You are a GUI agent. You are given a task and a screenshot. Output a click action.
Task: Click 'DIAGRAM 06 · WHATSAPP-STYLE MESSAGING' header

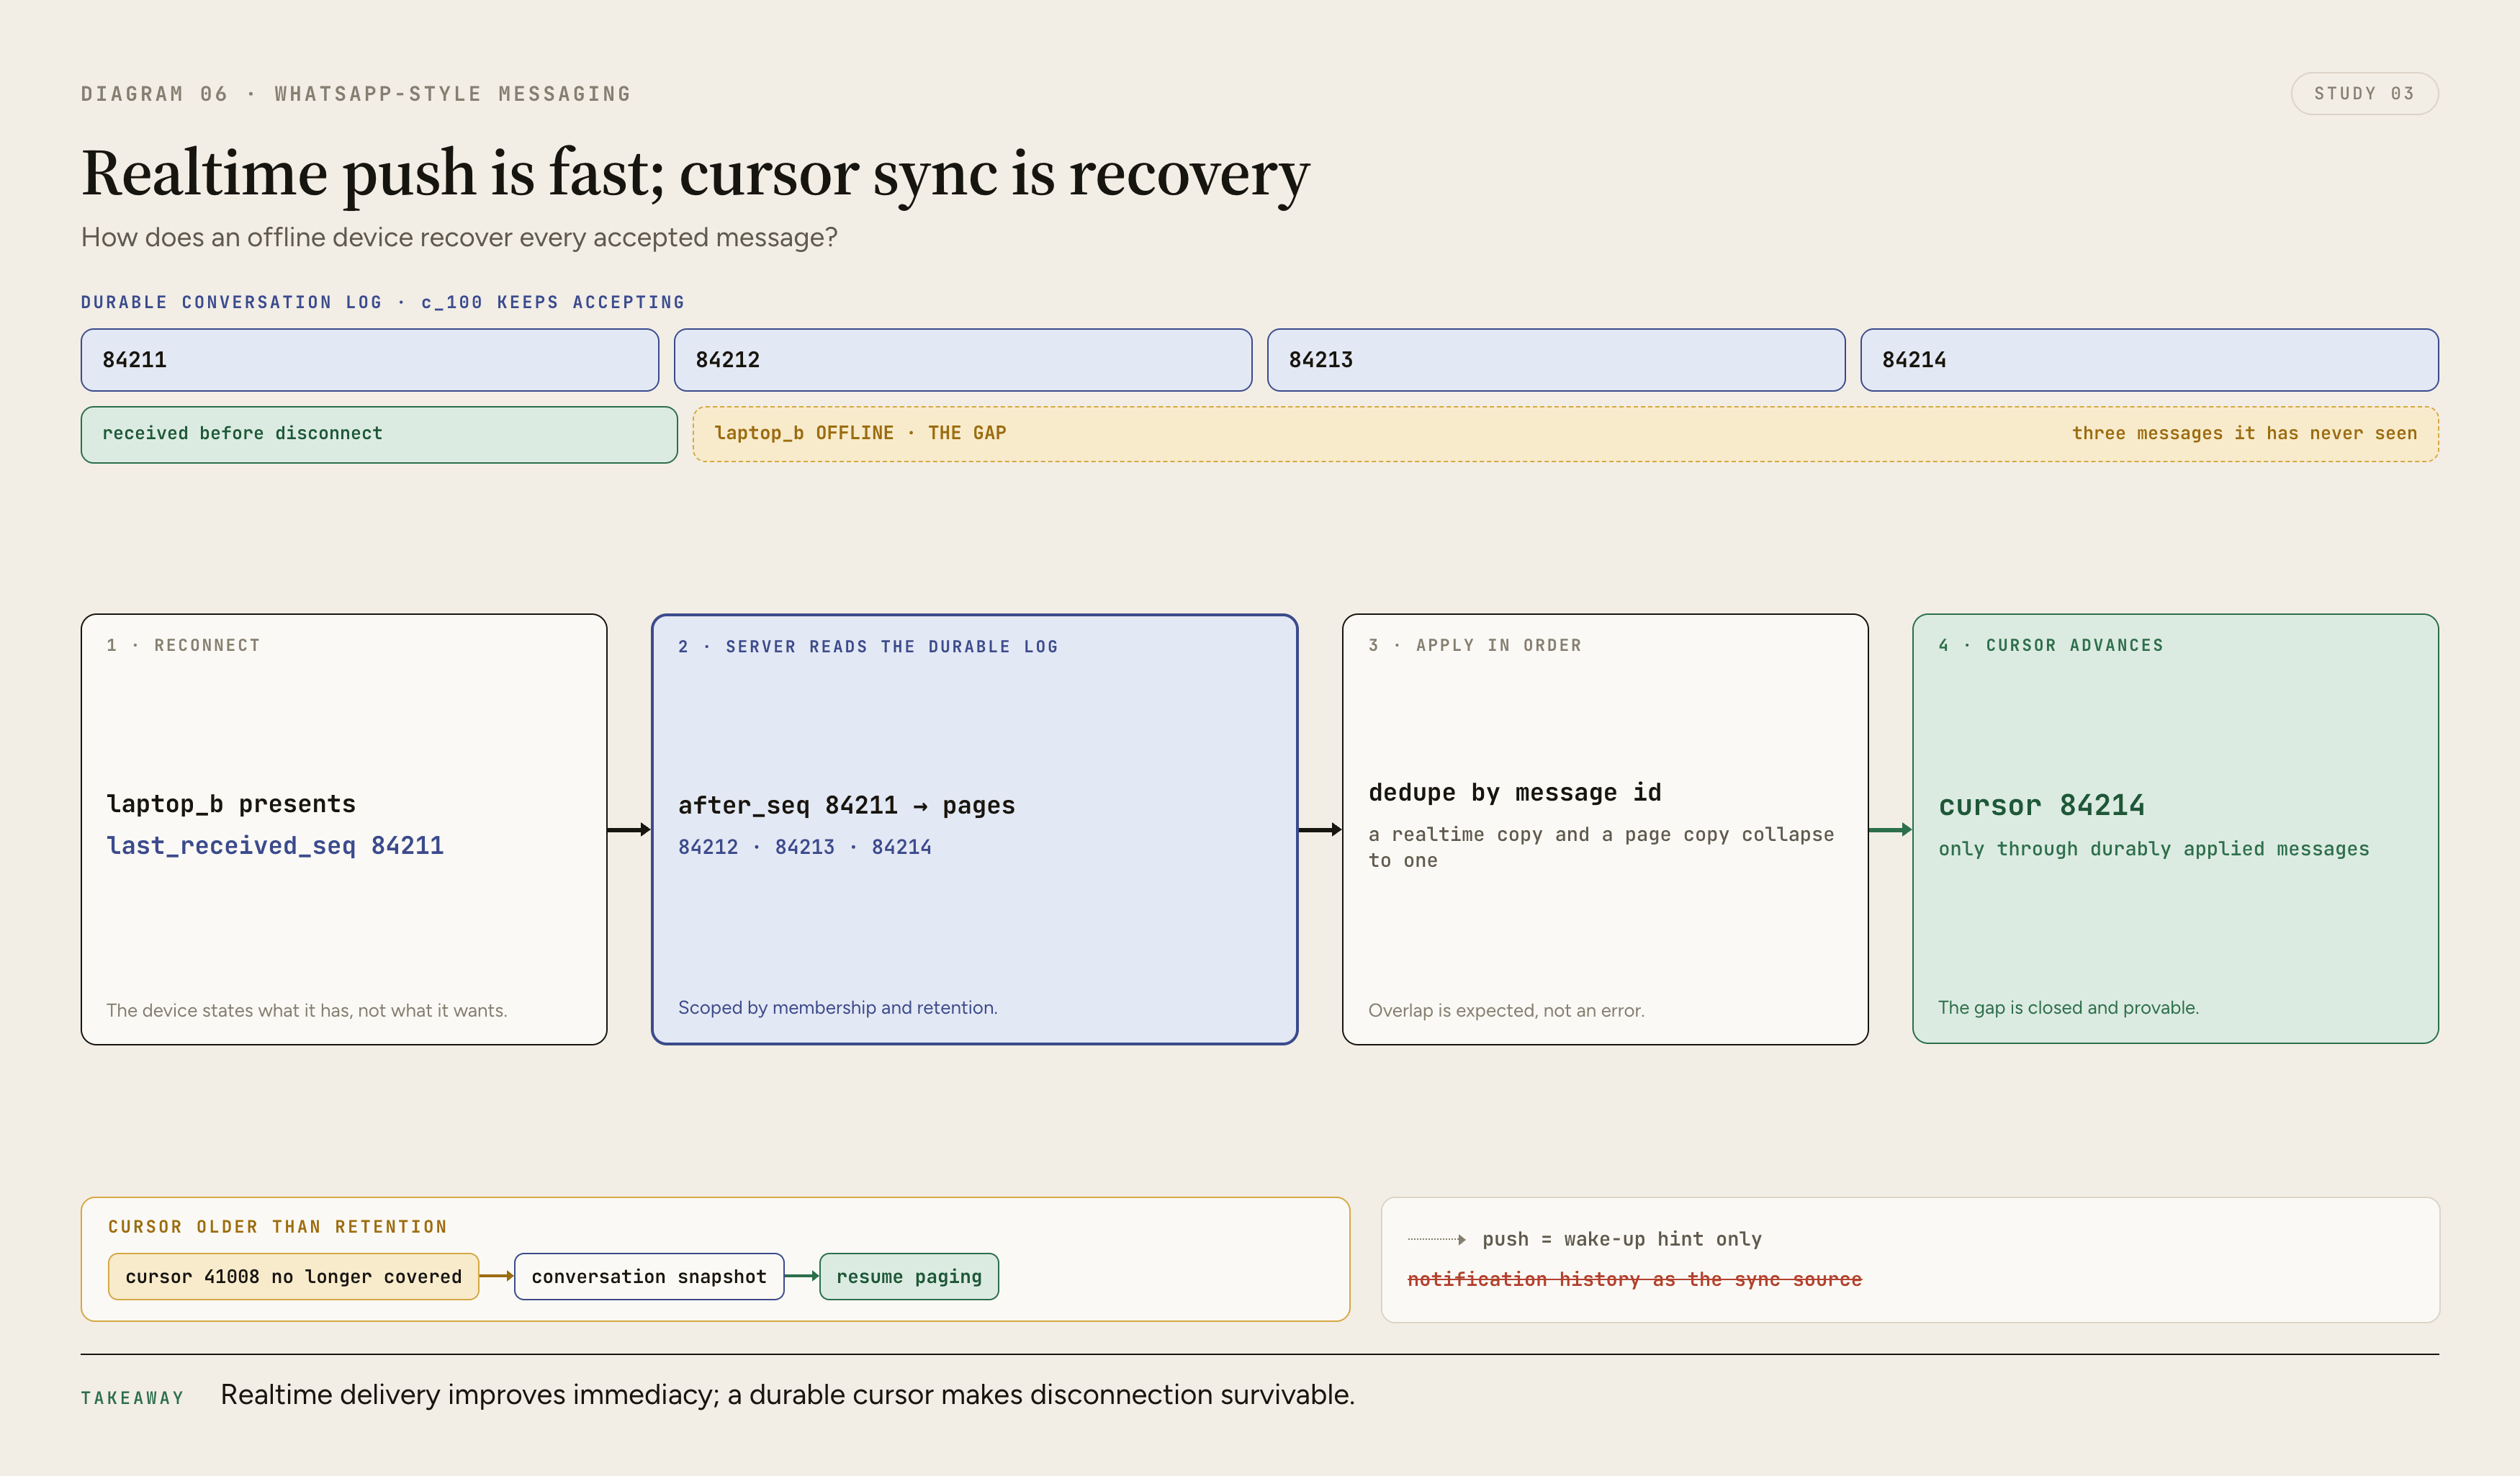[x=356, y=94]
